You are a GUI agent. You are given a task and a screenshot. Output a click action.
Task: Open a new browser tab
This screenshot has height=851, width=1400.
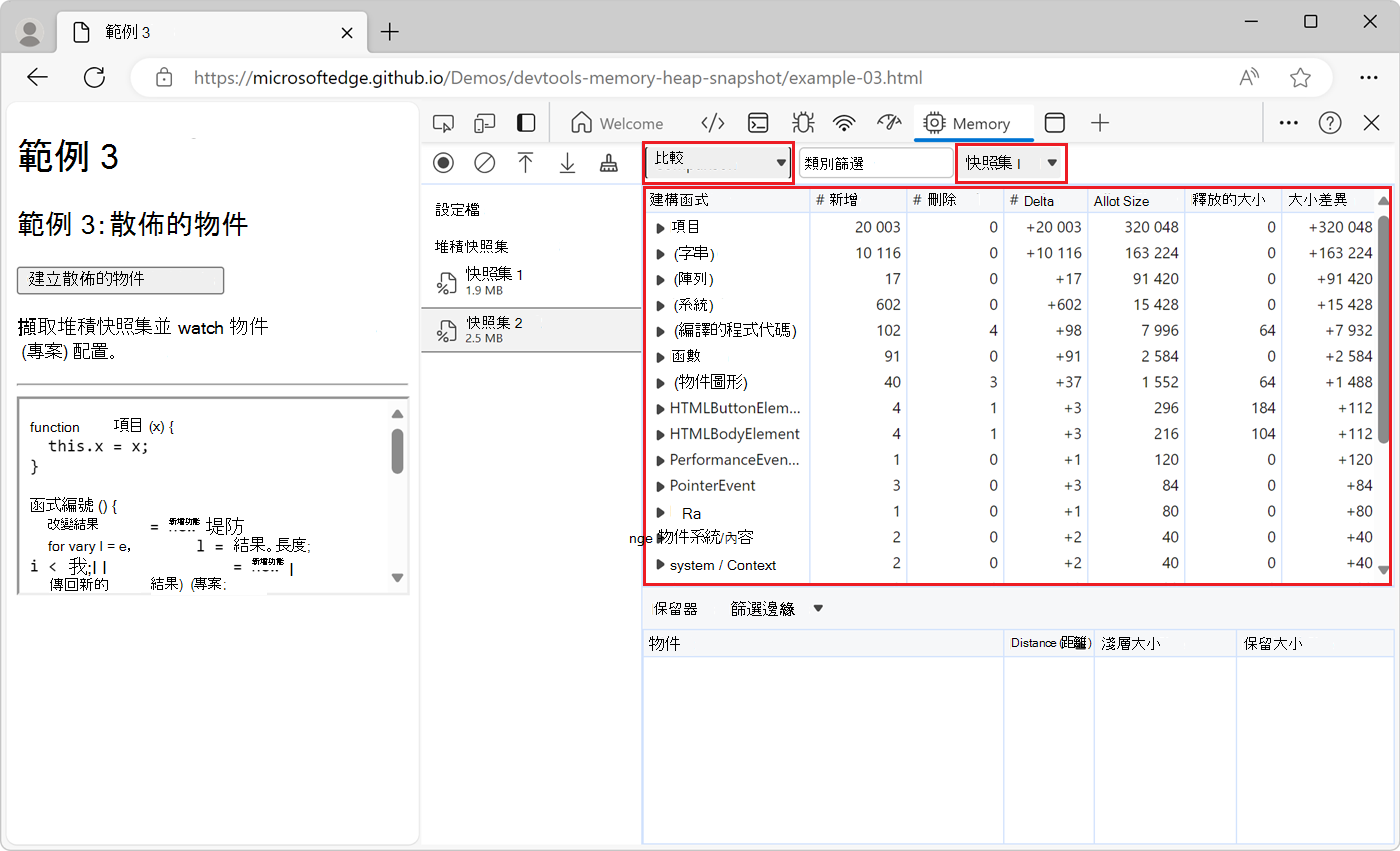point(390,32)
